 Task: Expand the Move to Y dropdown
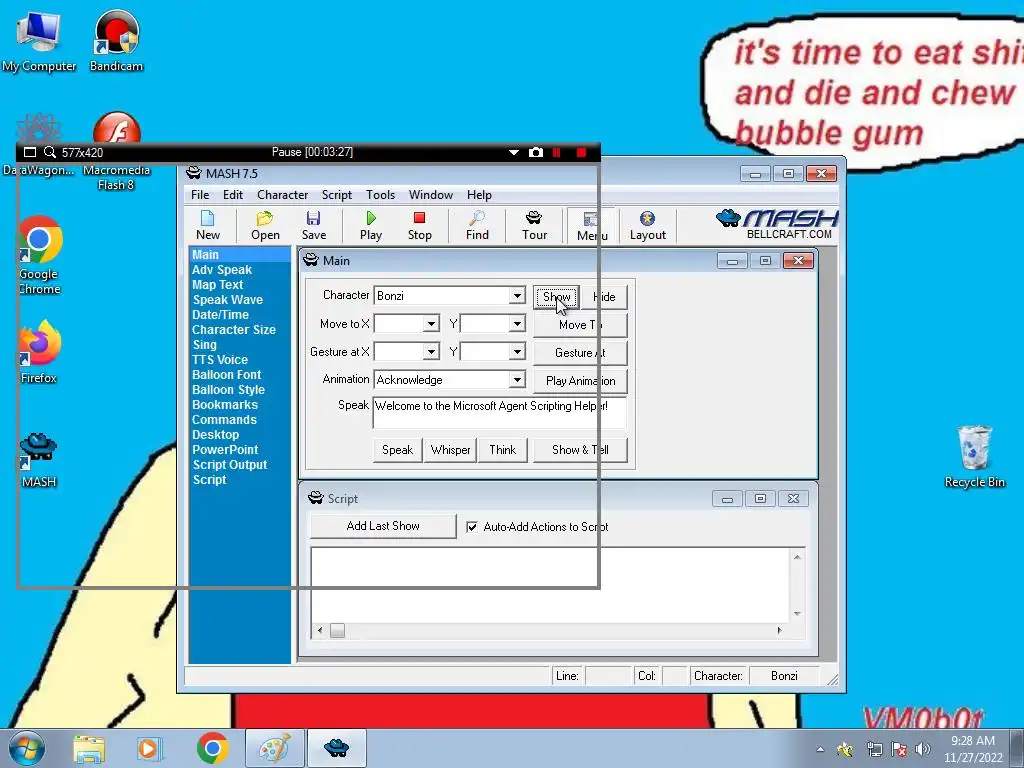(x=517, y=324)
